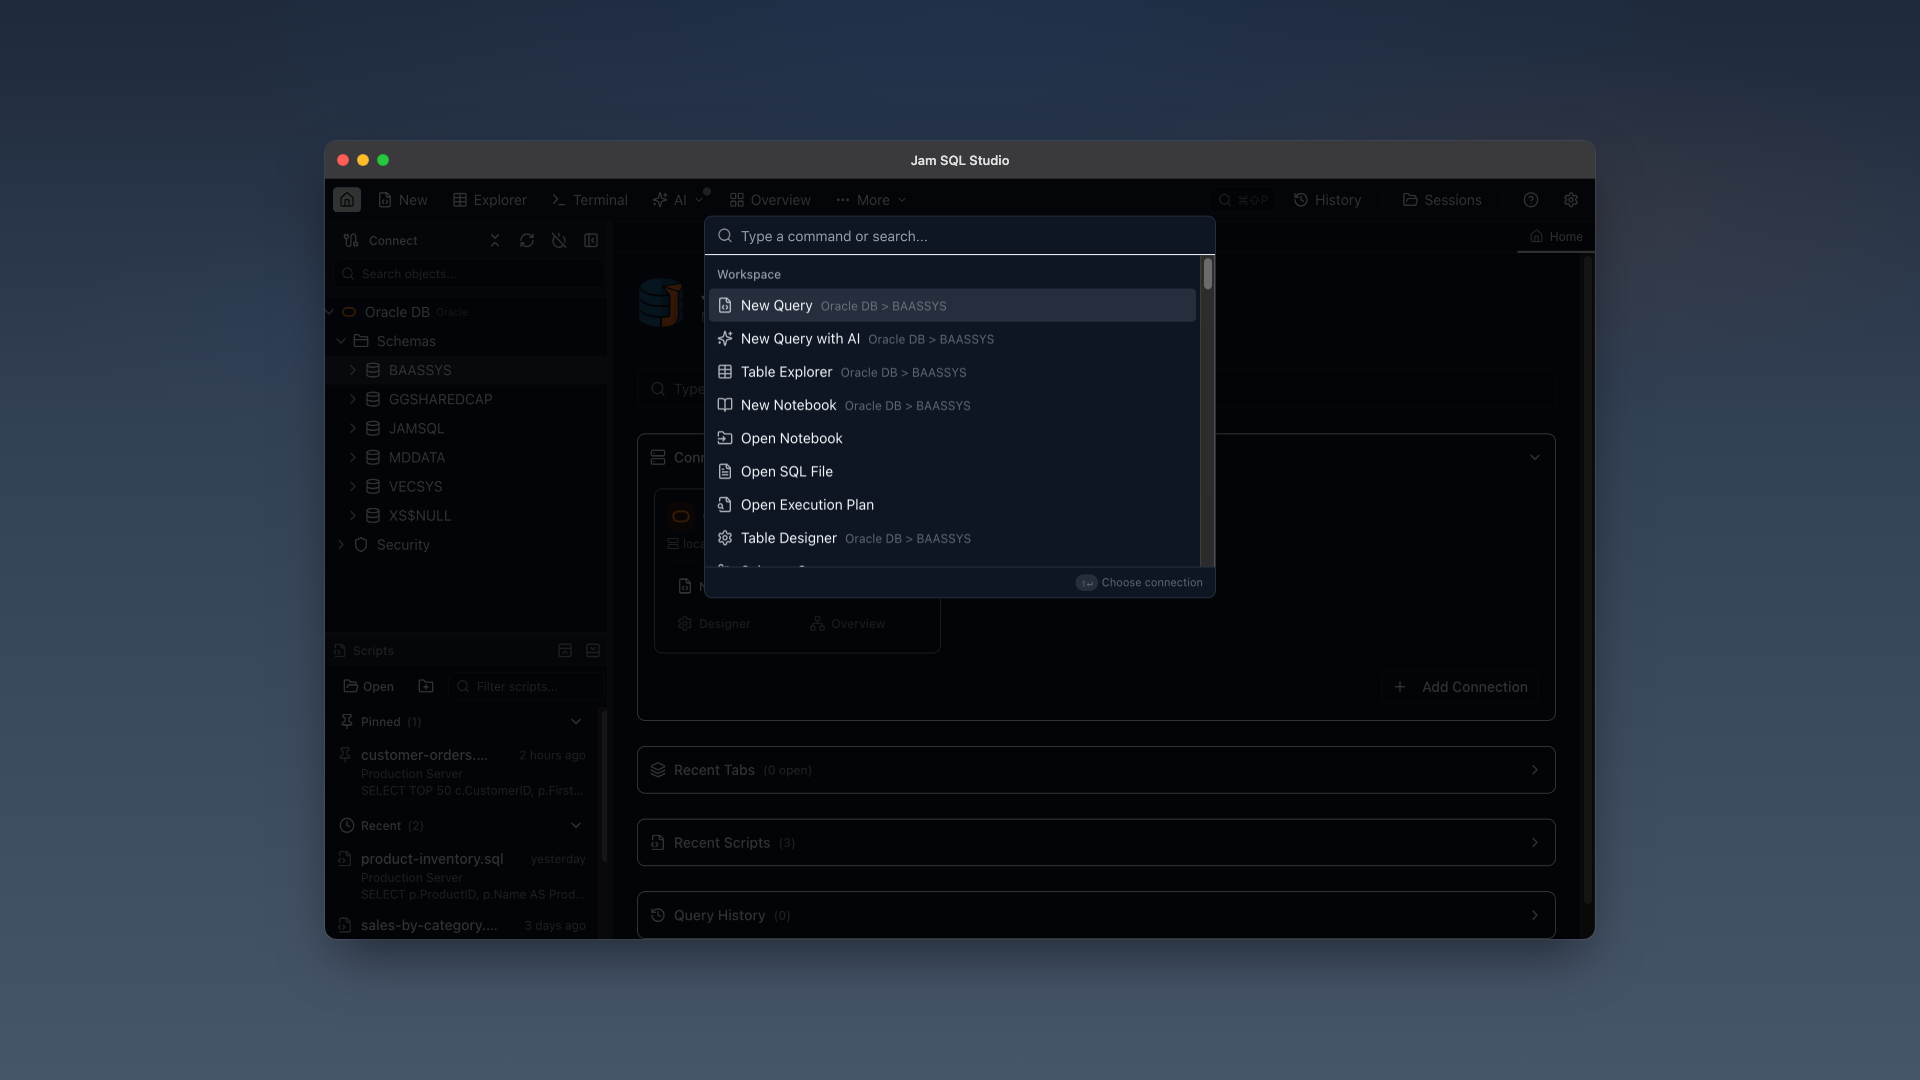Click the refresh connections icon
The image size is (1920, 1080).
[x=527, y=241]
